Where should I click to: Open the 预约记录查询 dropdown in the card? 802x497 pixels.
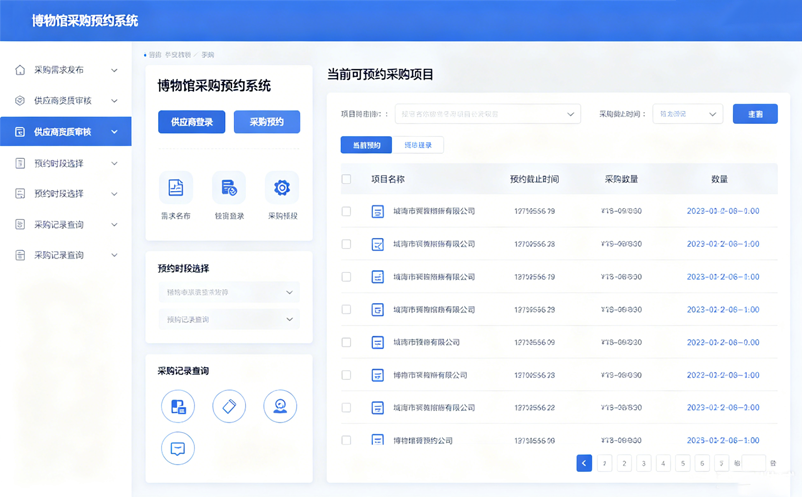229,320
